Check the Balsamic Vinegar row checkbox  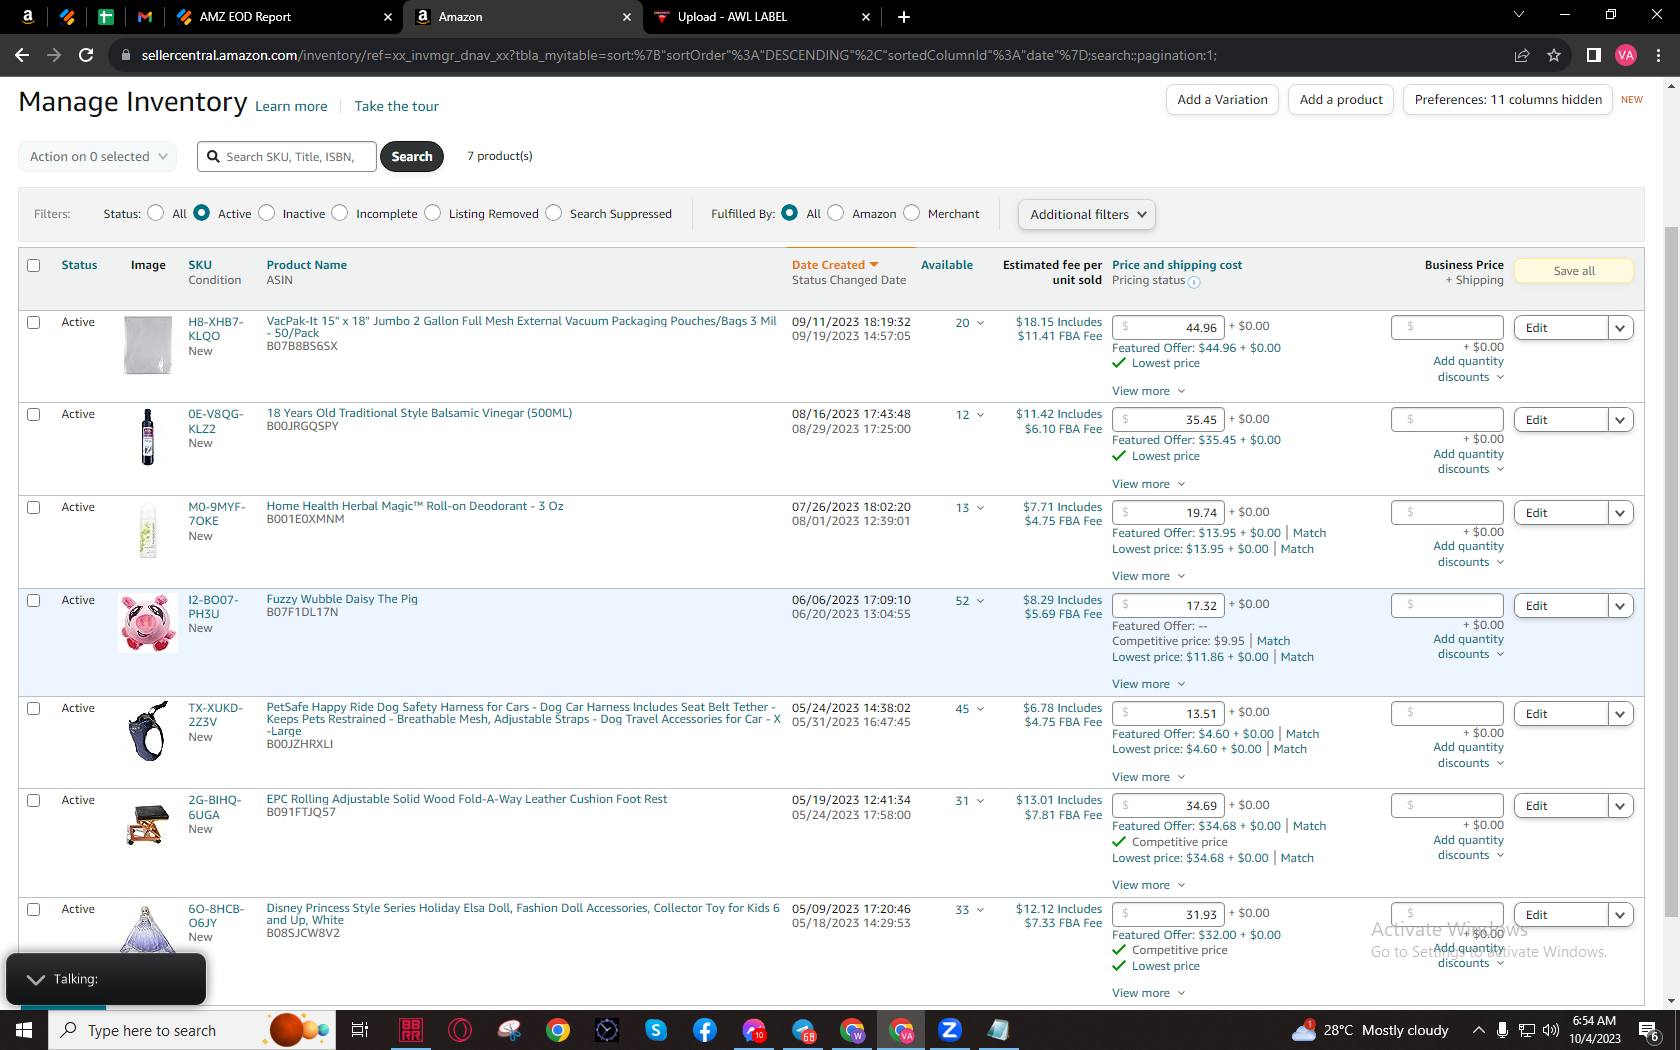coord(34,414)
